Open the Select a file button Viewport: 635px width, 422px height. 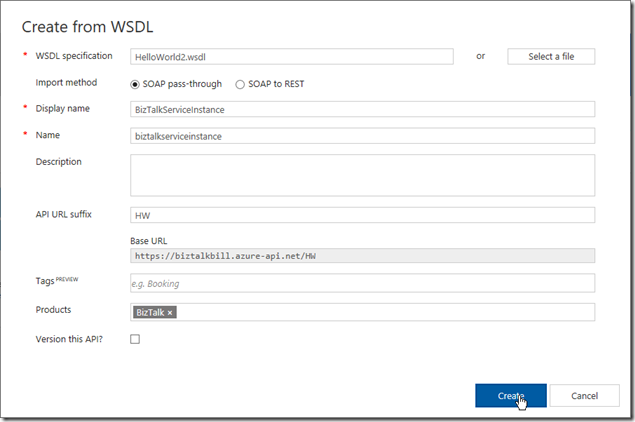click(551, 57)
